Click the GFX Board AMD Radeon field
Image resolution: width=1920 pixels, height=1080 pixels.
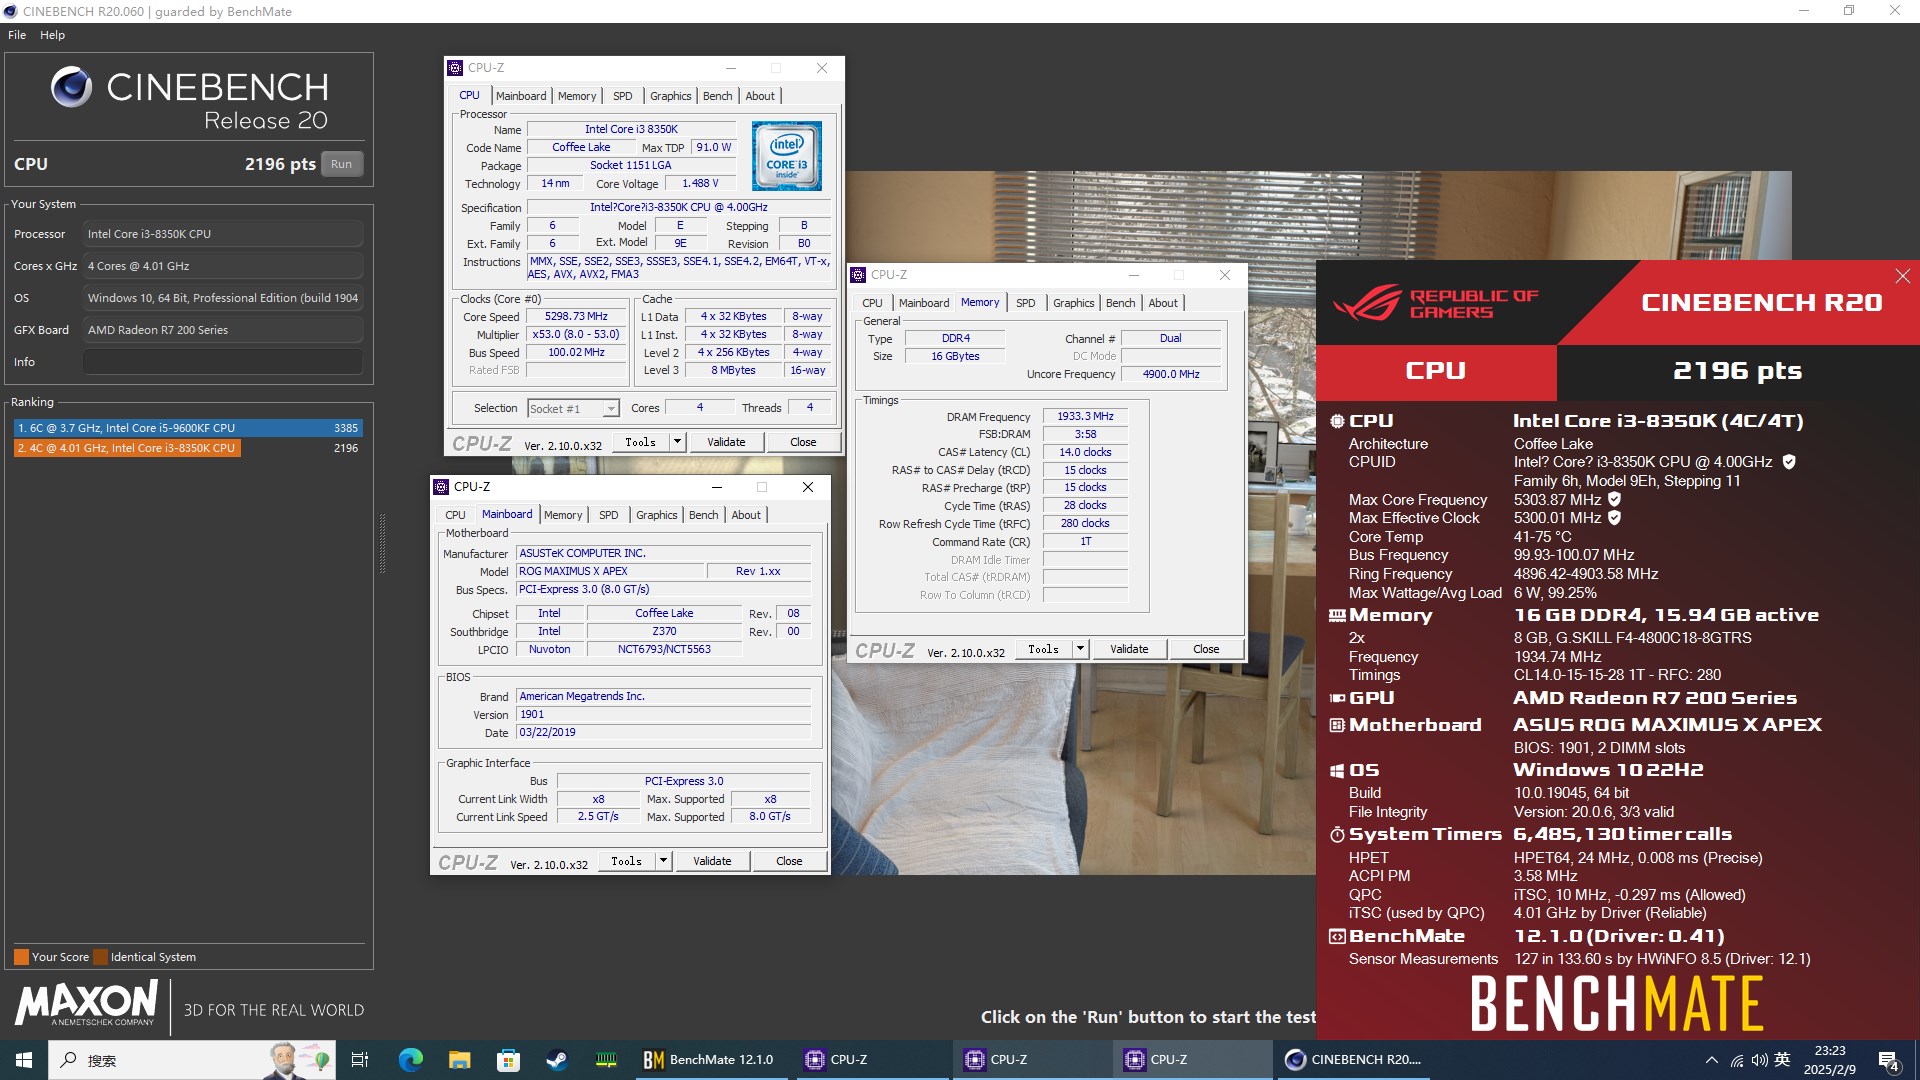pyautogui.click(x=223, y=330)
